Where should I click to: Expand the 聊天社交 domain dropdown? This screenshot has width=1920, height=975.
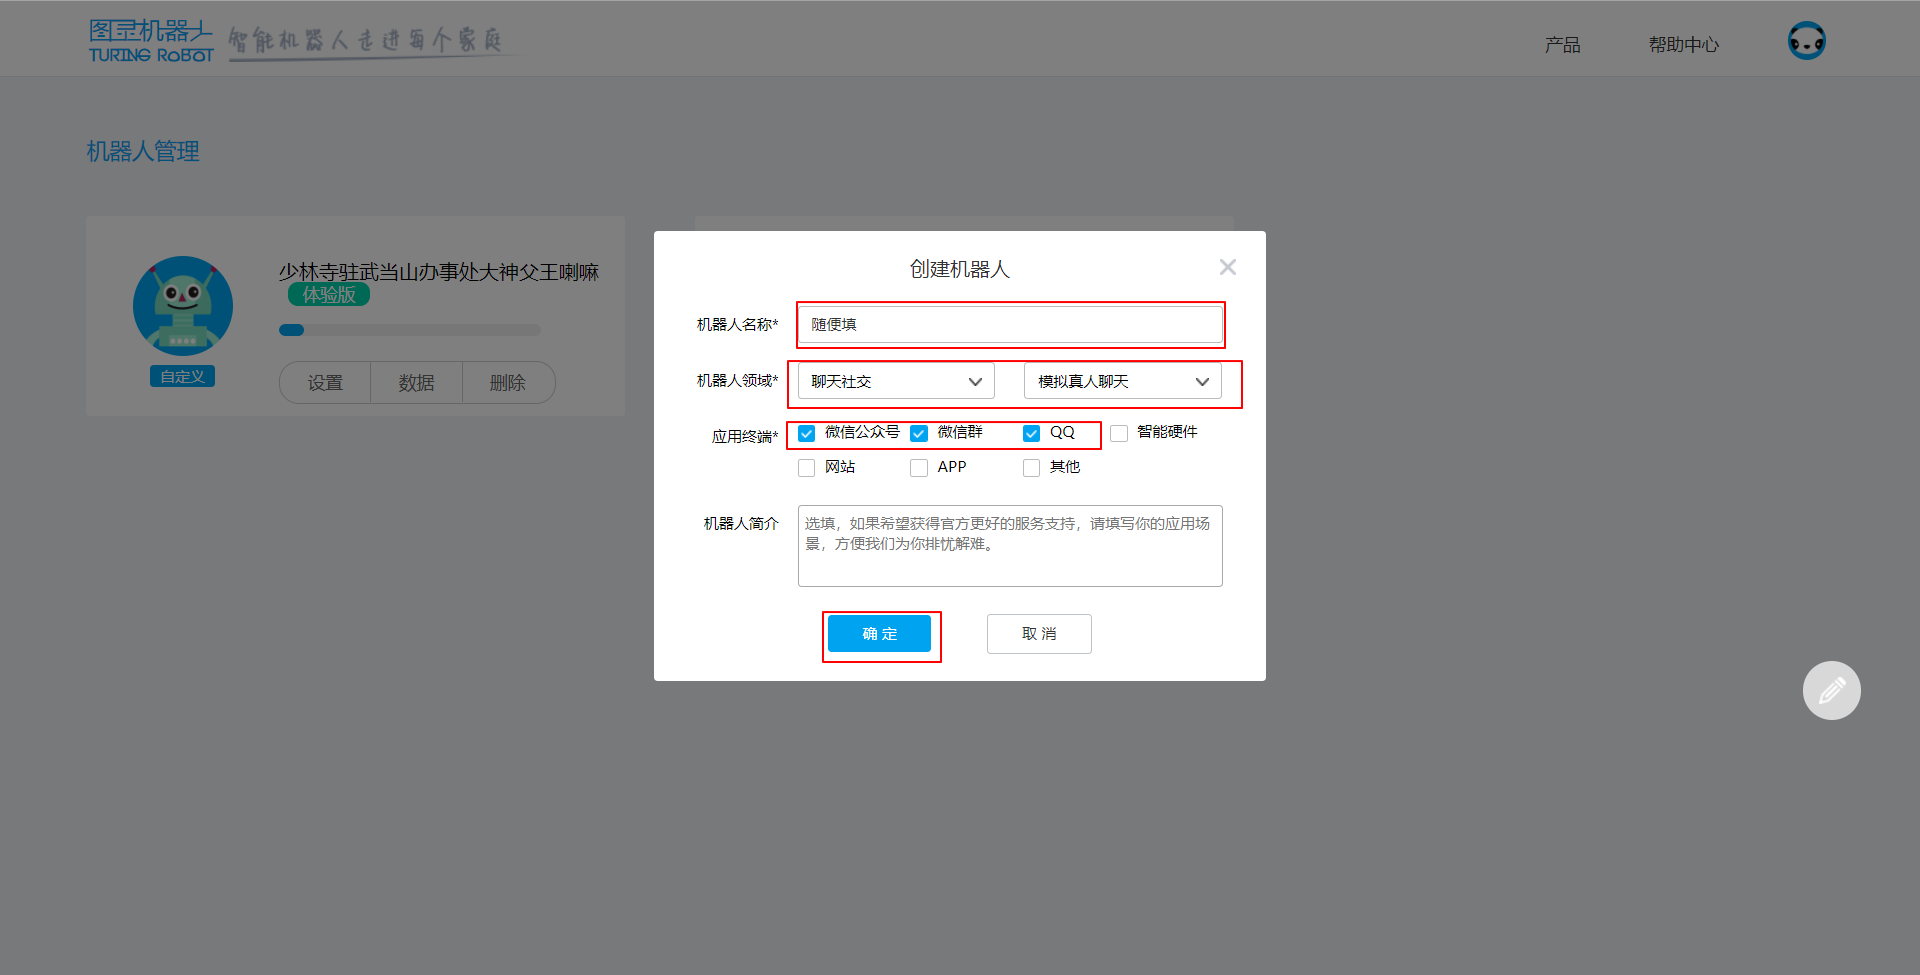[x=895, y=381]
